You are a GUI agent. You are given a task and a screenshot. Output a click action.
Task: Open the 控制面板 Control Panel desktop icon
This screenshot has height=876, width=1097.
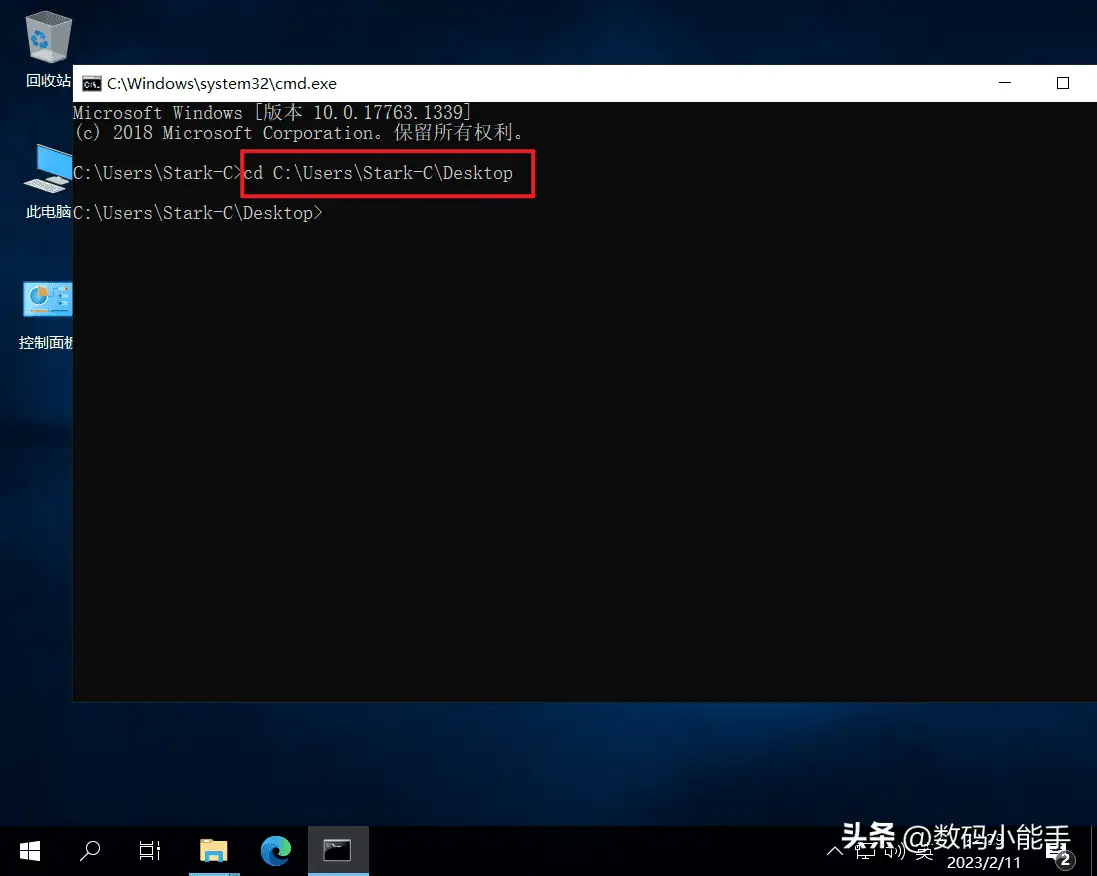46,315
